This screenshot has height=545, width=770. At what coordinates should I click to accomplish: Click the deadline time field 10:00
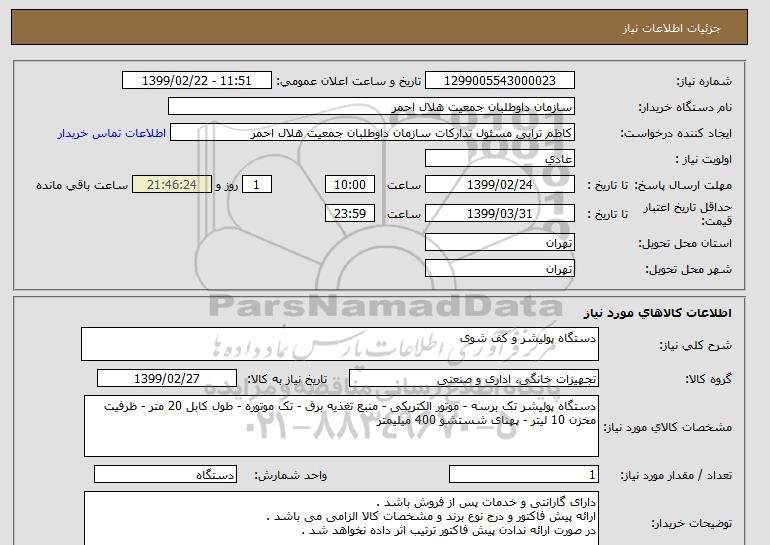(x=350, y=185)
